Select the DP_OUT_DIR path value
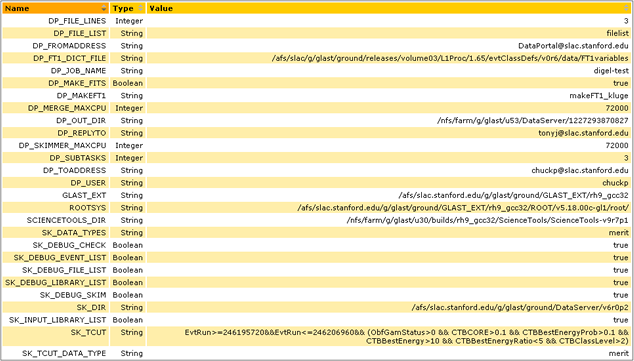634x361 pixels. [533, 120]
